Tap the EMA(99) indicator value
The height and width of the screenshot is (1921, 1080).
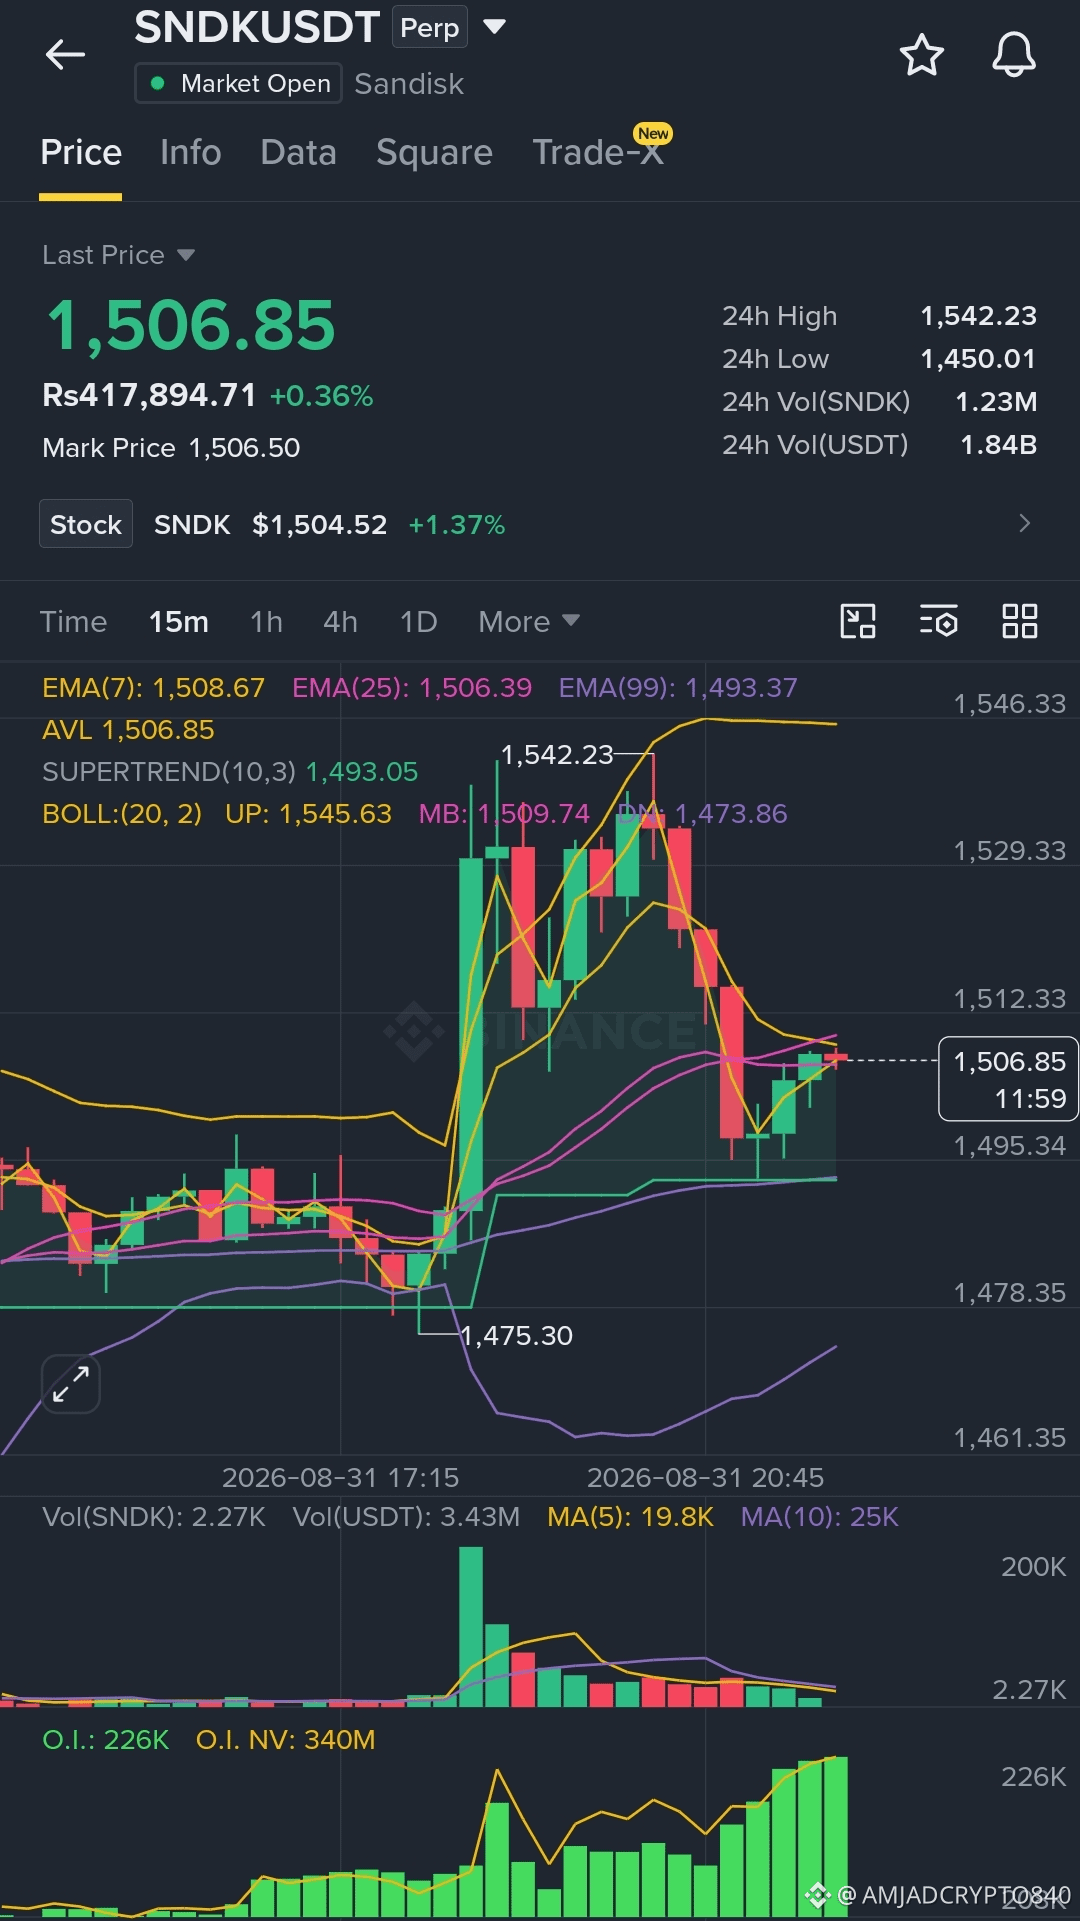678,688
